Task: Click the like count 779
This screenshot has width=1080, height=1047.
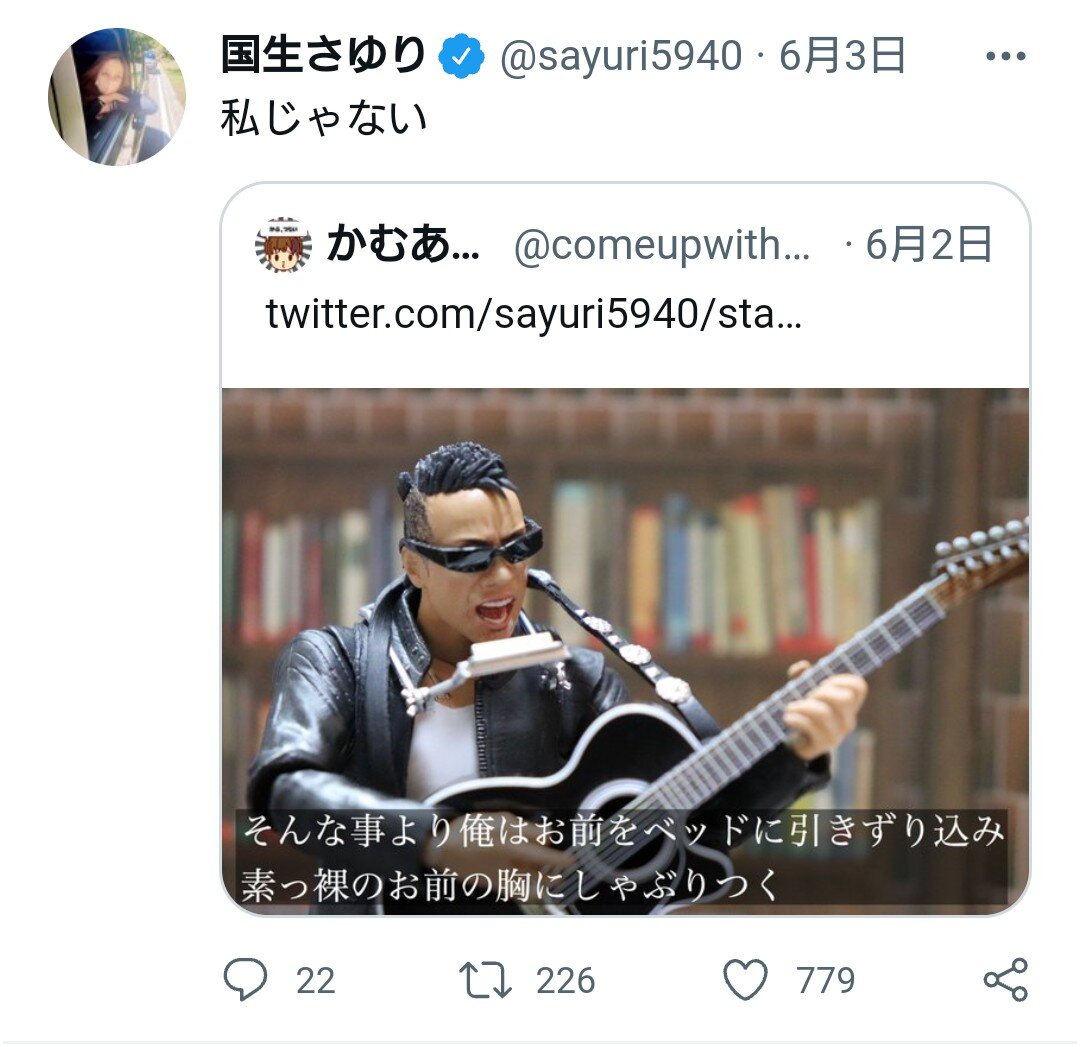Action: [x=825, y=980]
